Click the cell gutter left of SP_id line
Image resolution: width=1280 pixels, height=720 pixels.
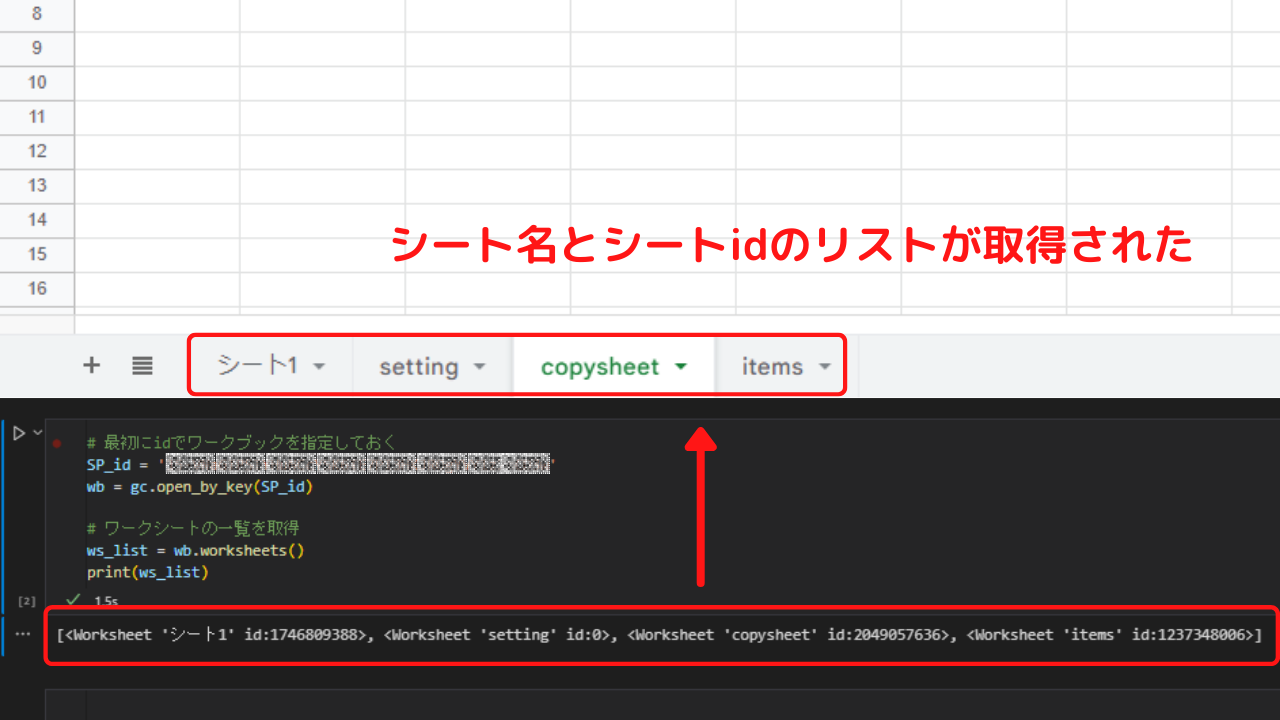55,464
